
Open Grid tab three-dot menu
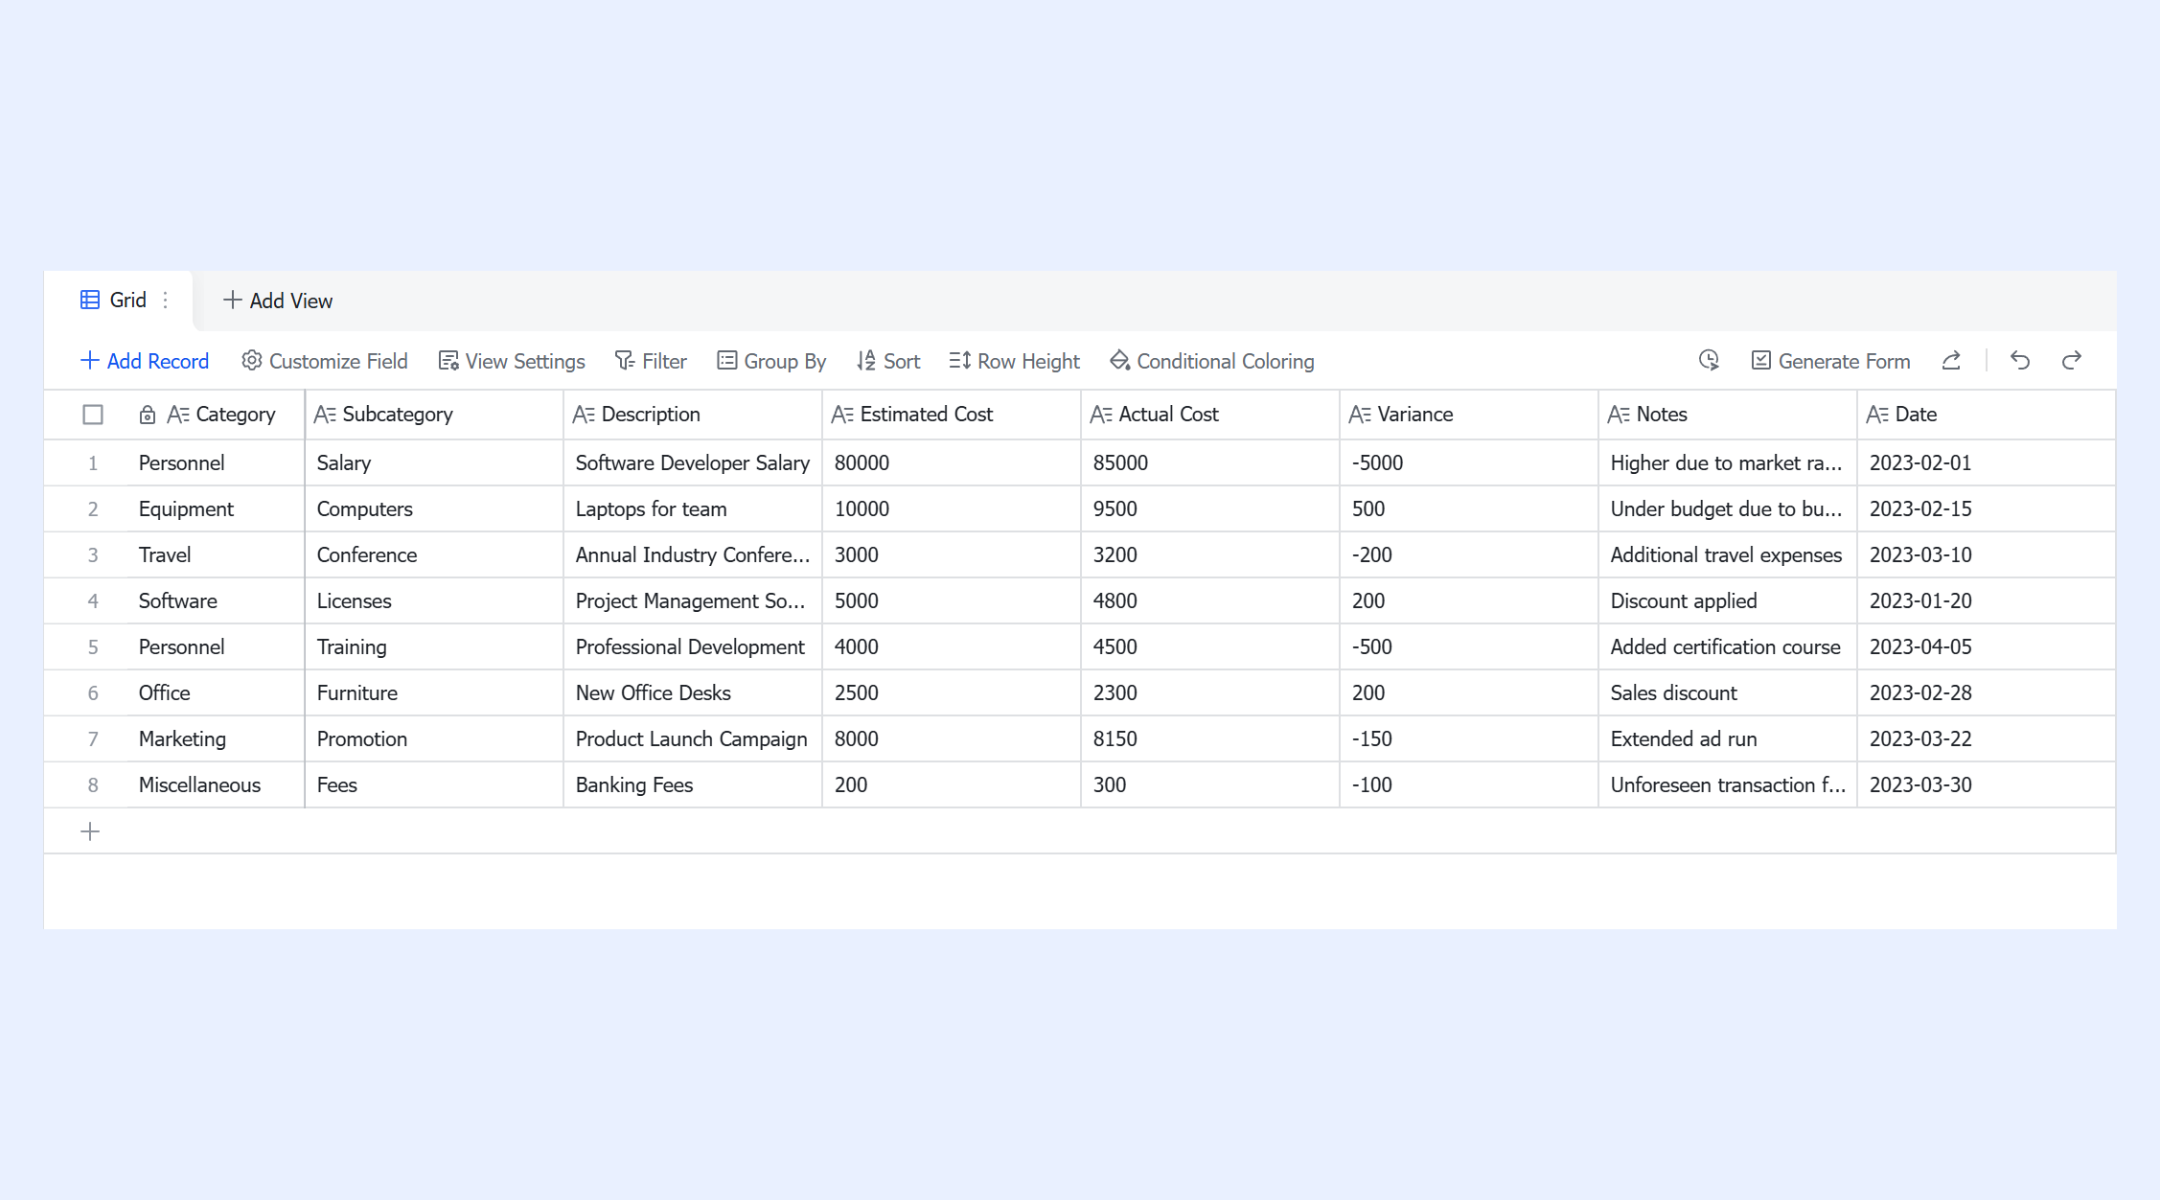(165, 300)
